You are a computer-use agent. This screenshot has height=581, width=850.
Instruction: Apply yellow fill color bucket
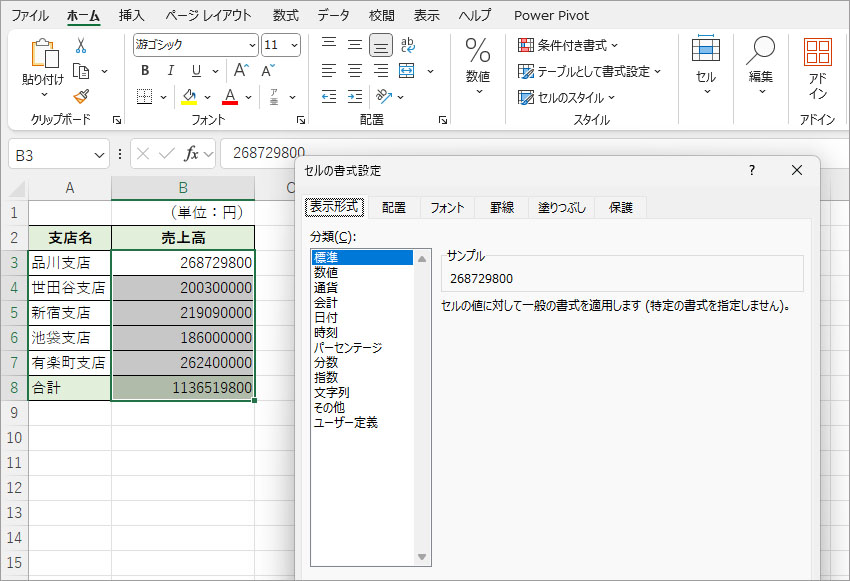[189, 97]
